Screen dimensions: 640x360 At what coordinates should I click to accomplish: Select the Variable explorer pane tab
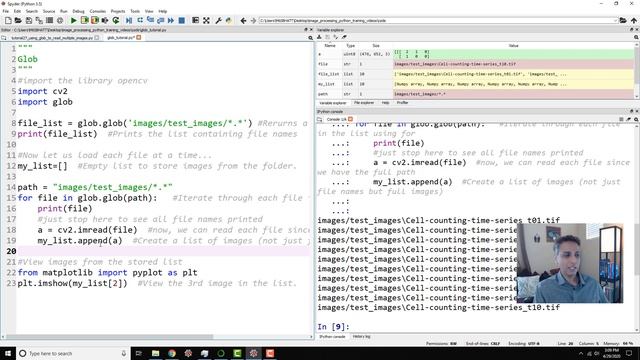coord(332,103)
